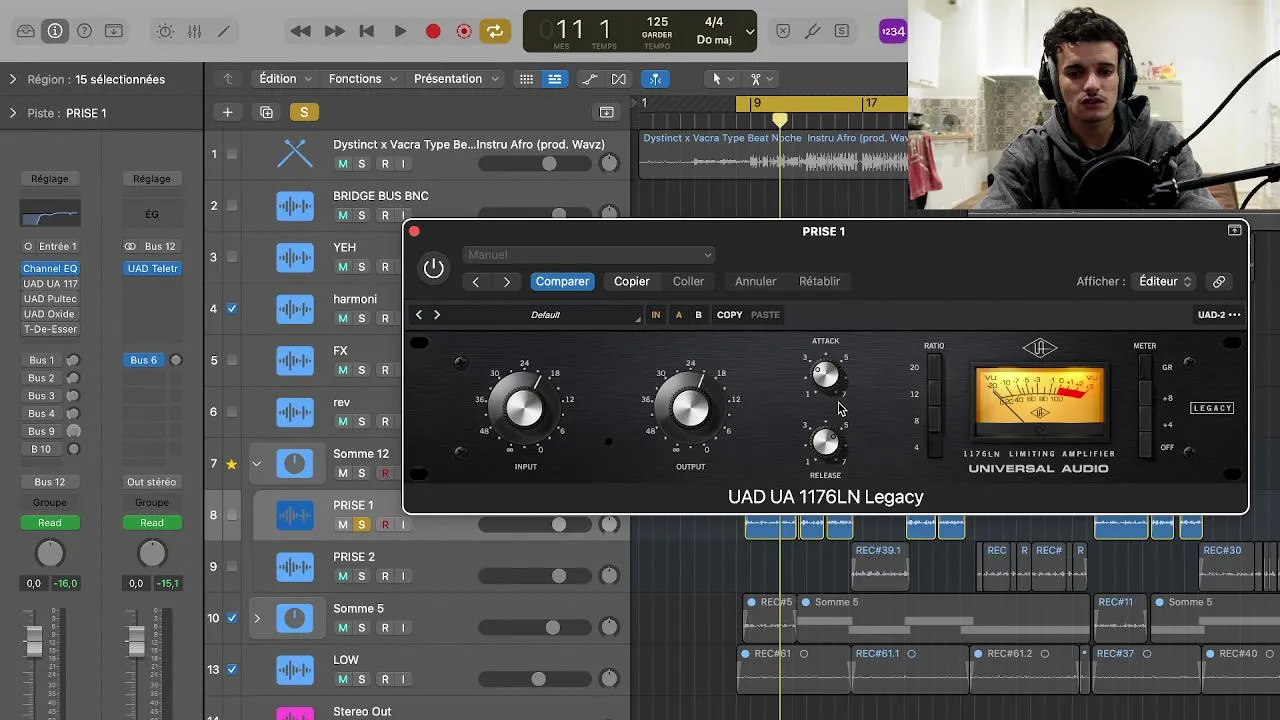Open the Editors pencil icon

[223, 31]
